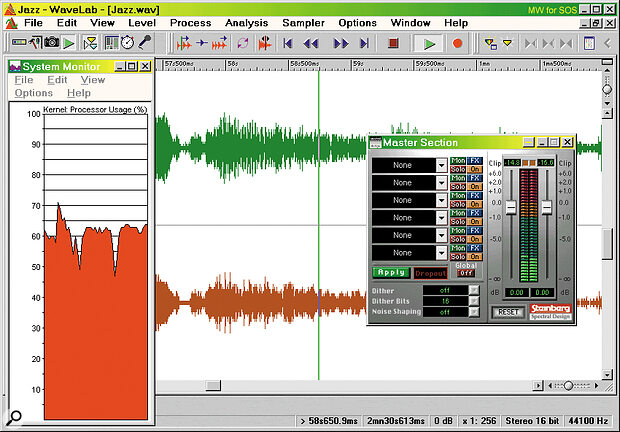
Task: Click the red waveform with marker pin icon
Action: tap(265, 43)
